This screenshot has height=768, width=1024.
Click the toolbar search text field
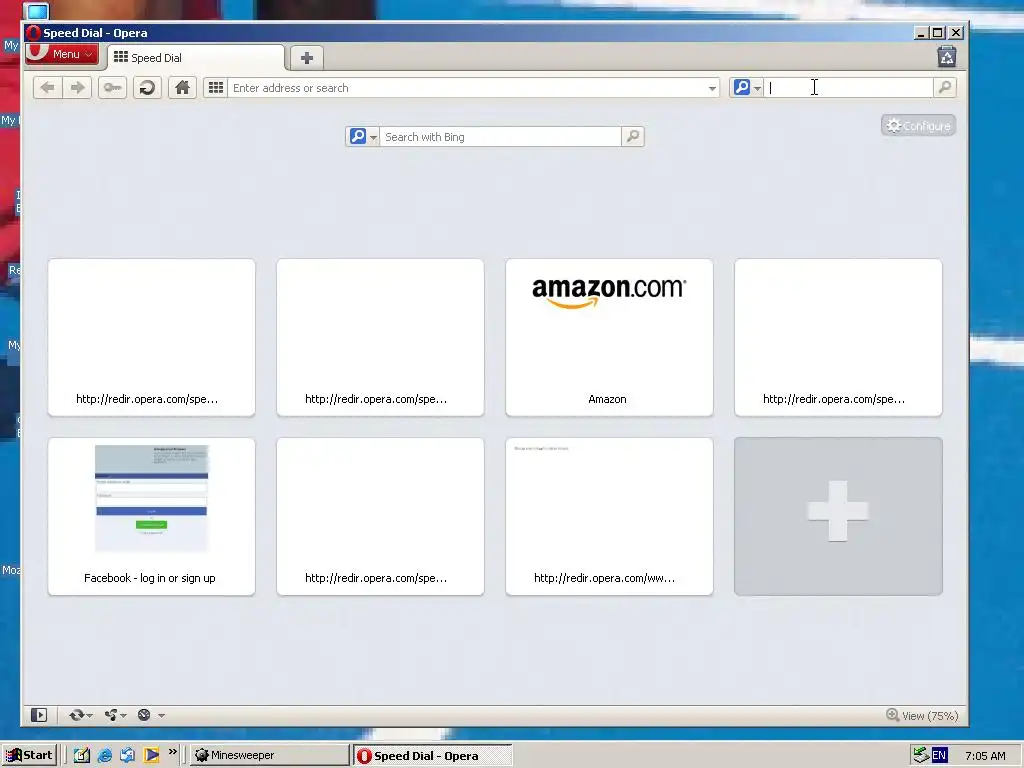tap(848, 88)
